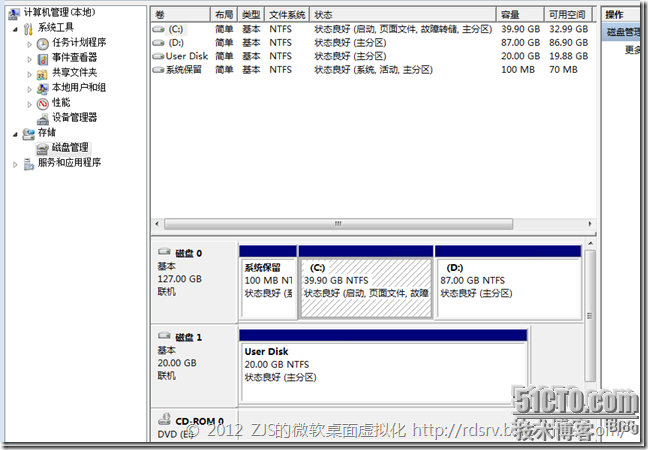The height and width of the screenshot is (450, 648).
Task: Sort by the 布局 column header
Action: [224, 15]
